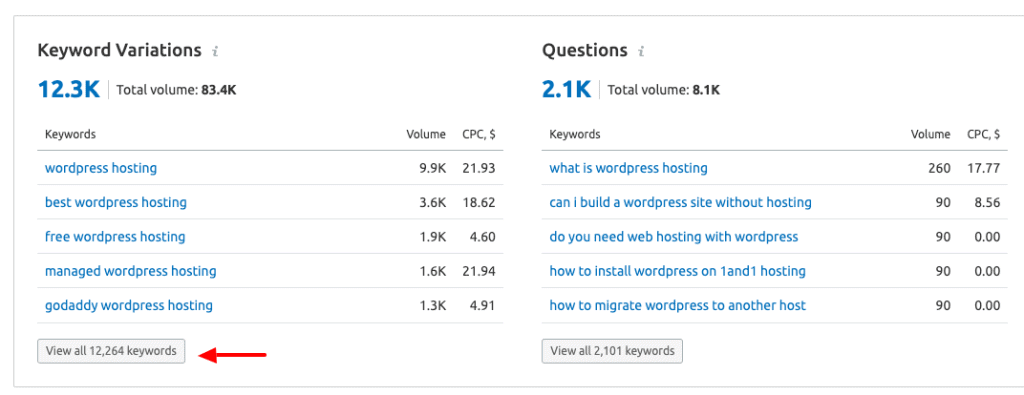Image resolution: width=1024 pixels, height=395 pixels.
Task: Open 'can i build a wordpress site without hosting'
Action: [680, 202]
